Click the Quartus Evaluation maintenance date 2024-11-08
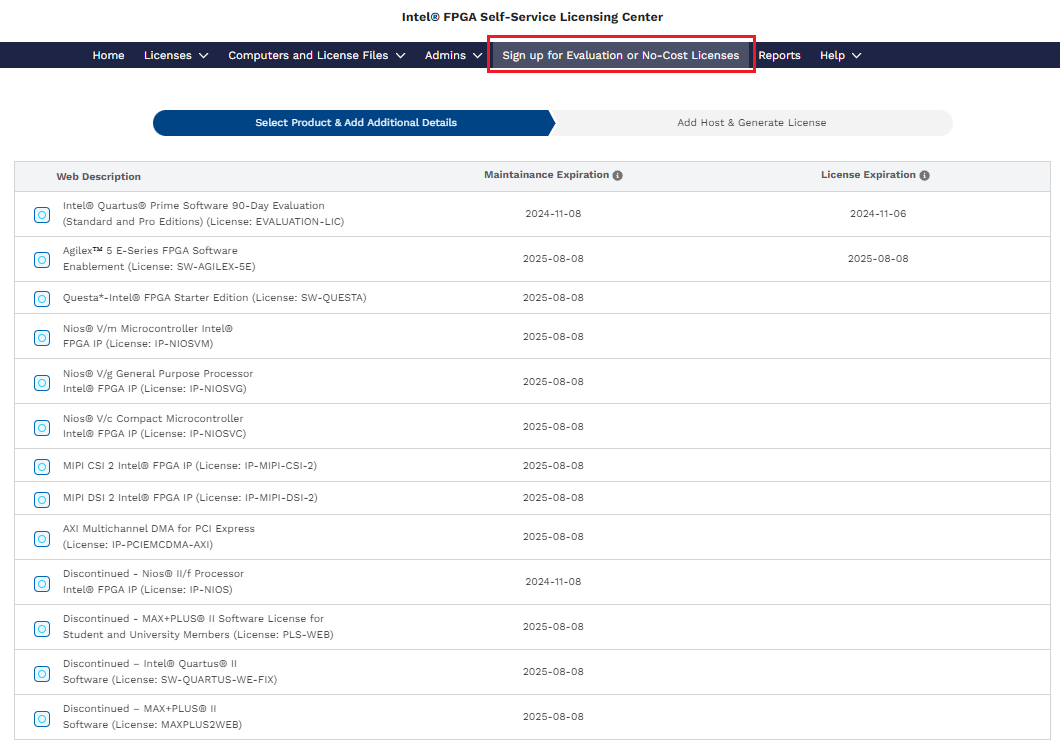 coord(553,214)
